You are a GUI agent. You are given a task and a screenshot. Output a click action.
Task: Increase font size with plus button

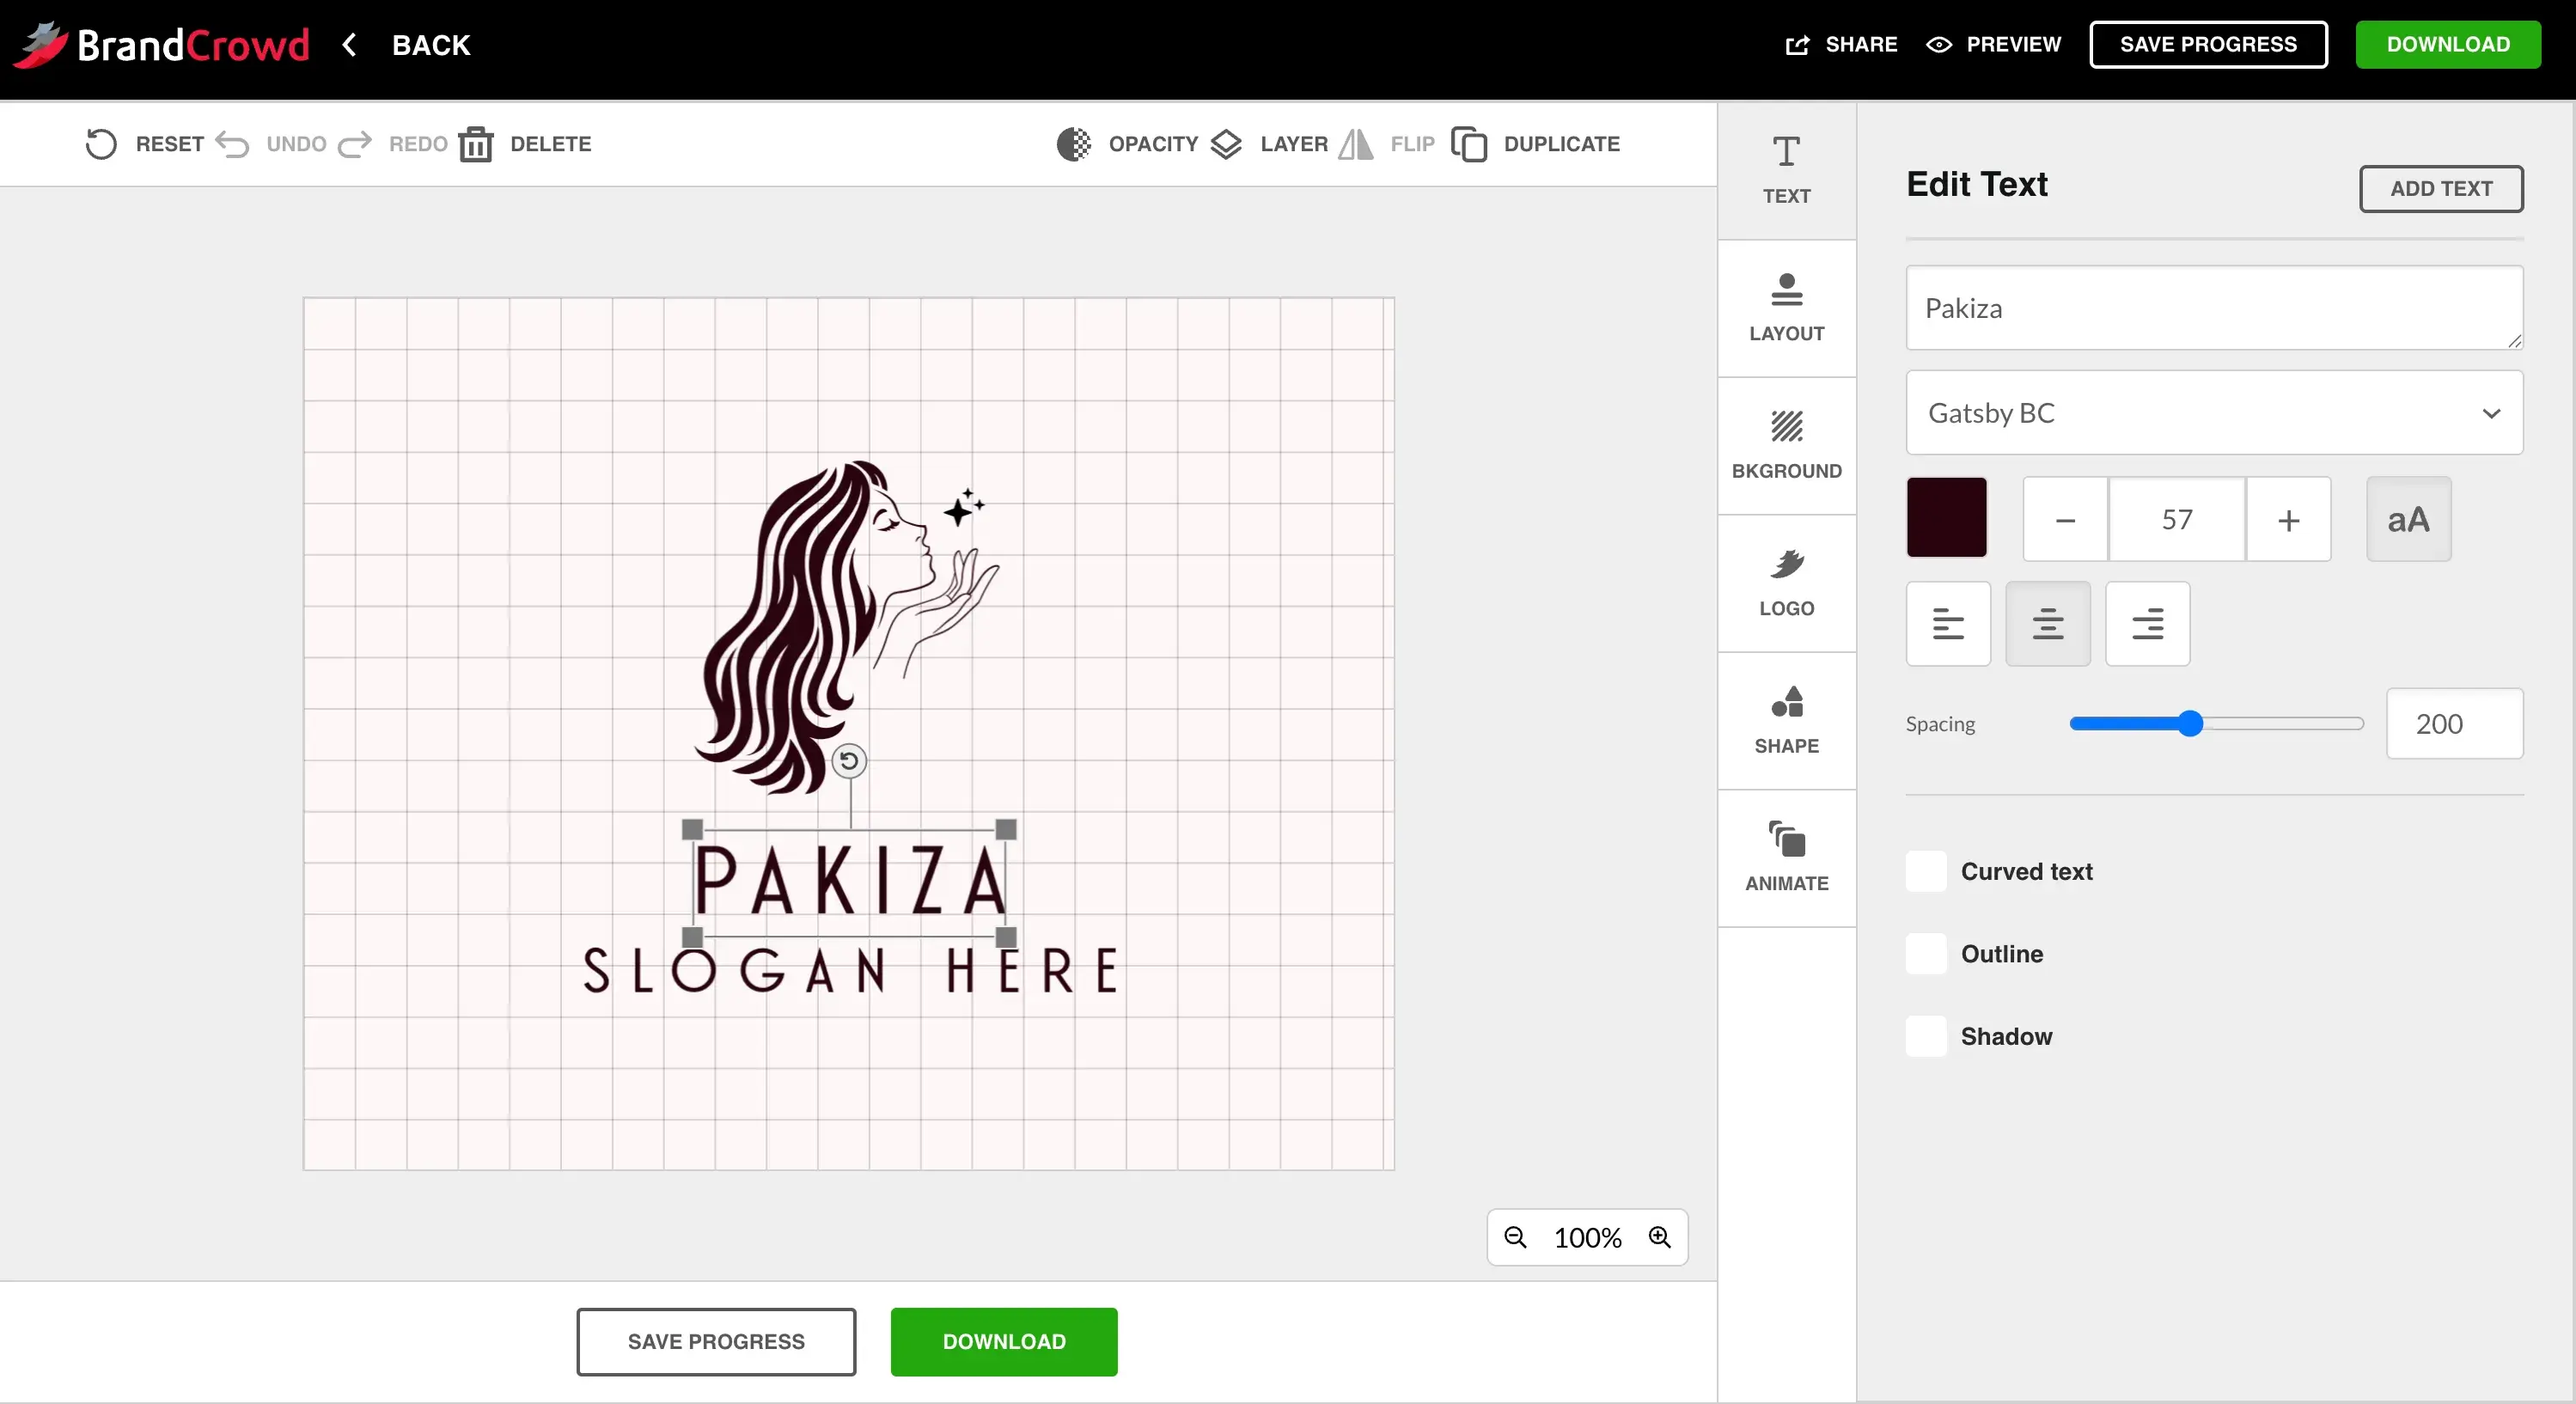2288,520
